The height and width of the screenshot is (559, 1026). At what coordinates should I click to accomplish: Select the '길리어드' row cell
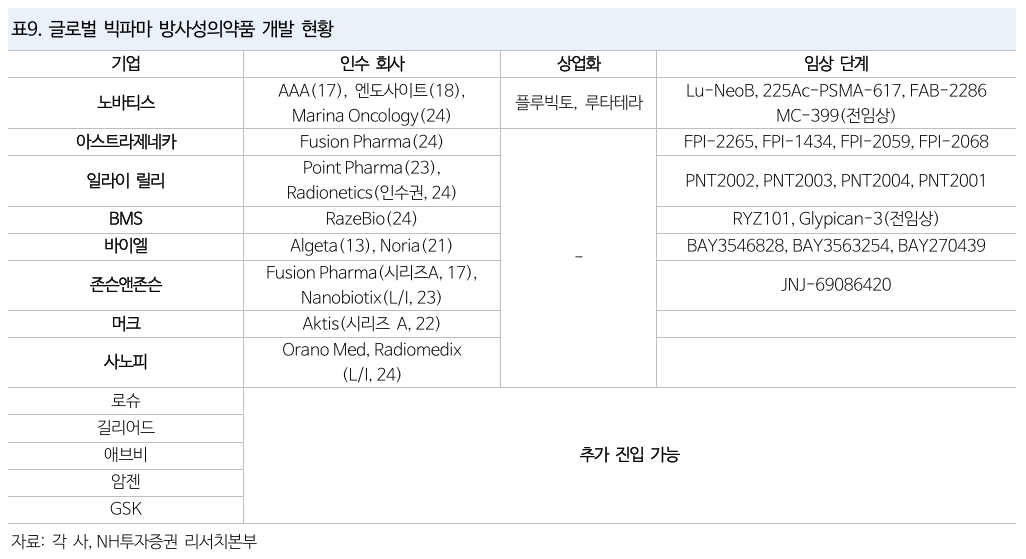[126, 428]
